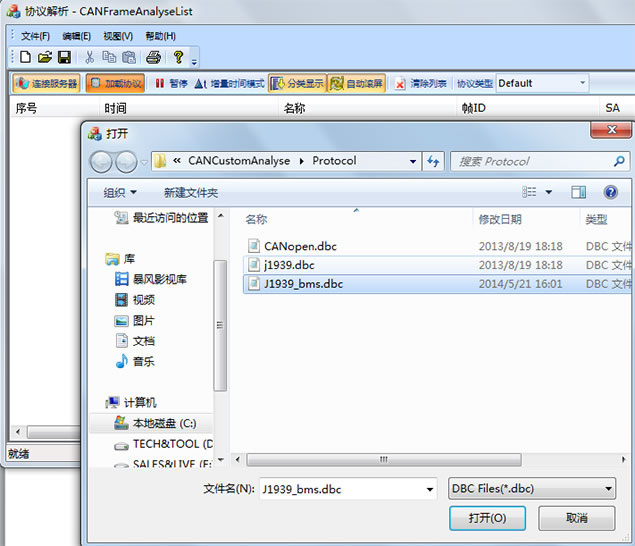Viewport: 635px width, 546px height.
Task: Toggle 分类显示 classified display mode
Action: (297, 84)
